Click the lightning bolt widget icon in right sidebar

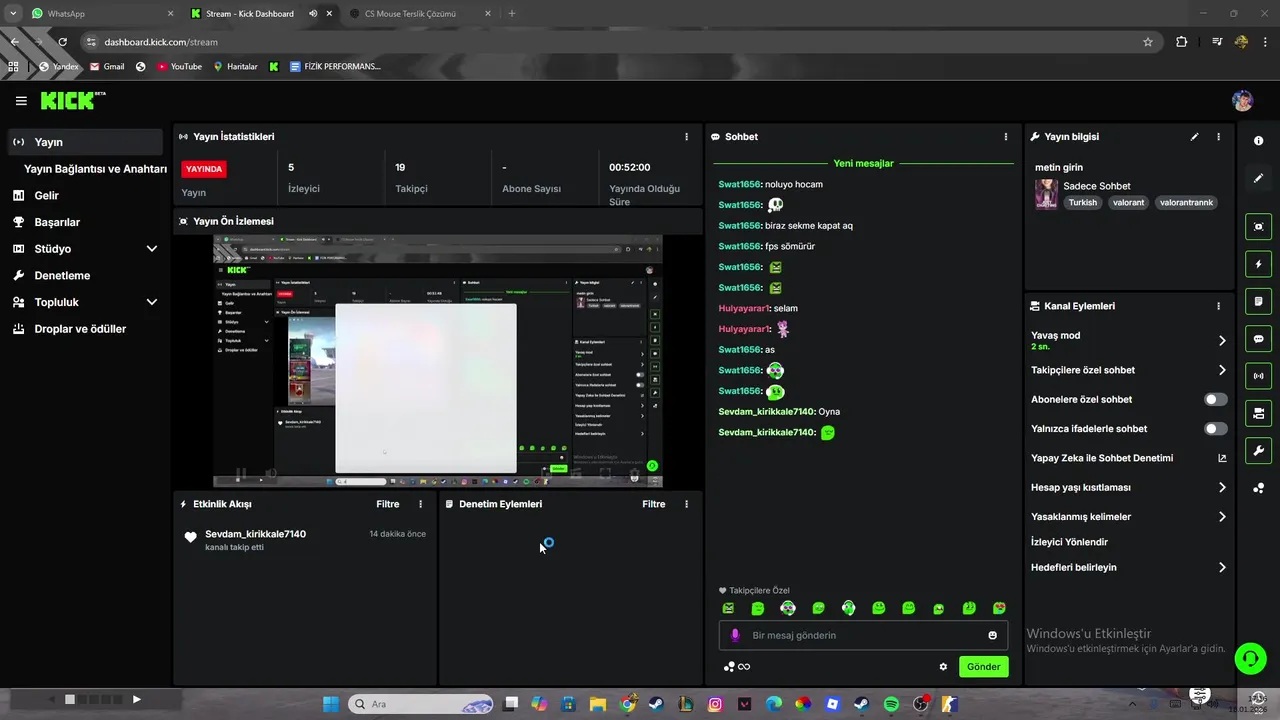(x=1258, y=264)
